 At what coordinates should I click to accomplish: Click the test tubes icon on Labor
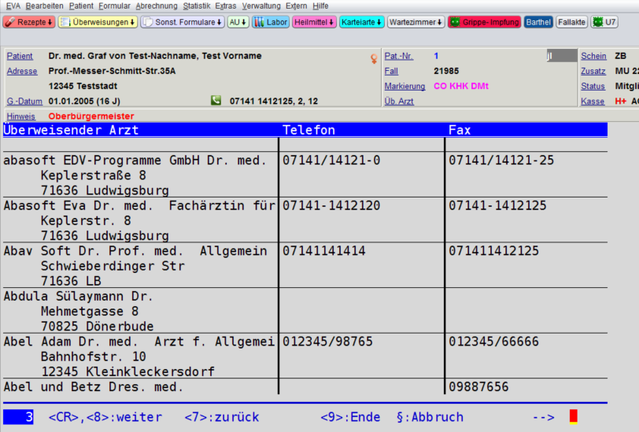259,22
